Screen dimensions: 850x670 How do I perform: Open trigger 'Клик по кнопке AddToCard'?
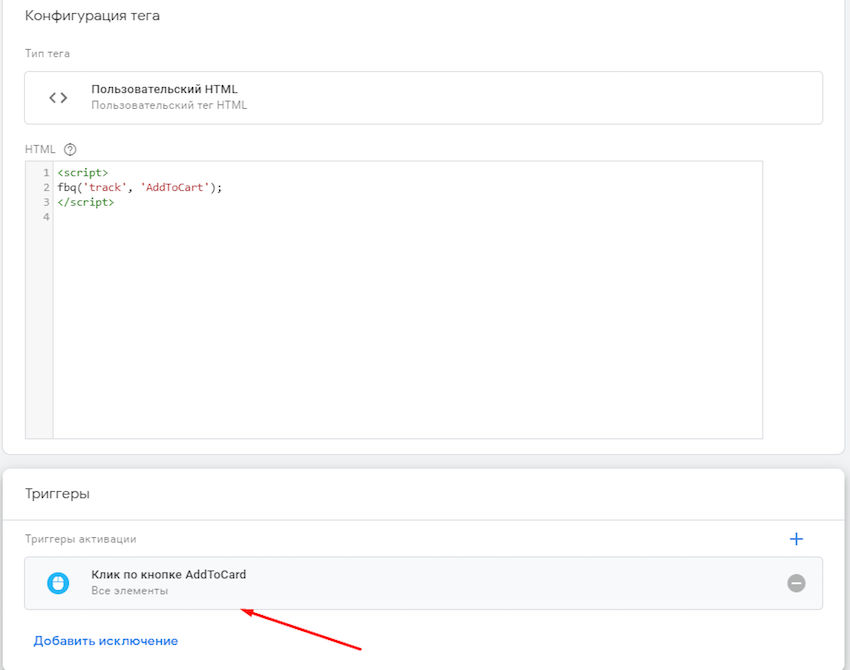click(168, 575)
